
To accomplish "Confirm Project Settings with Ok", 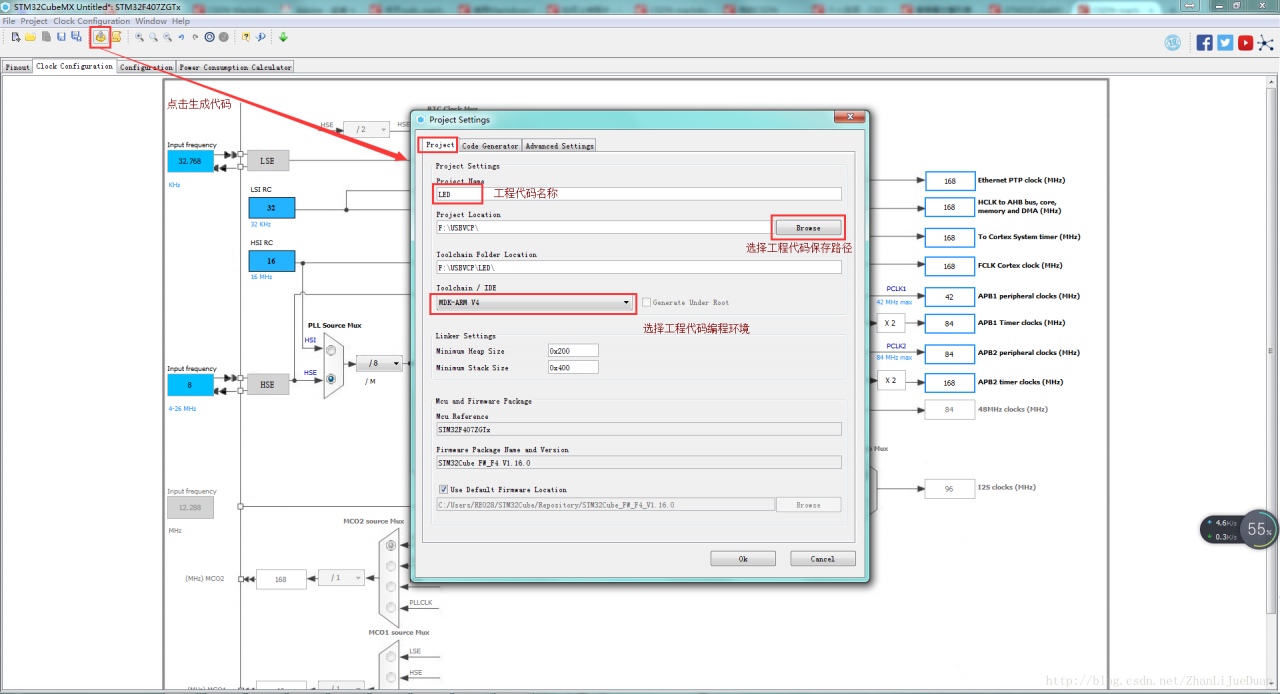I will tap(743, 559).
